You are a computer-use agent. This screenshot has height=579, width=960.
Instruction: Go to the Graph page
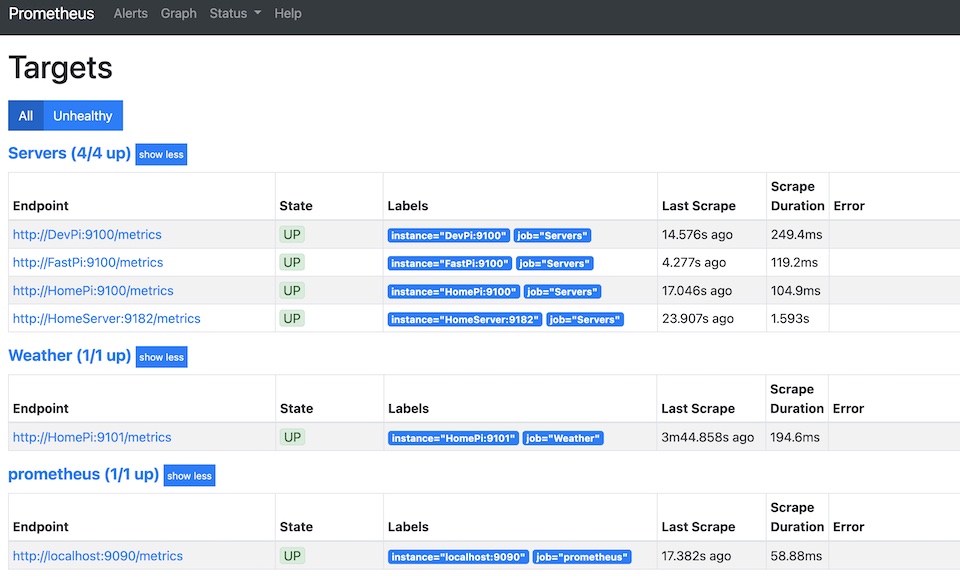click(179, 13)
